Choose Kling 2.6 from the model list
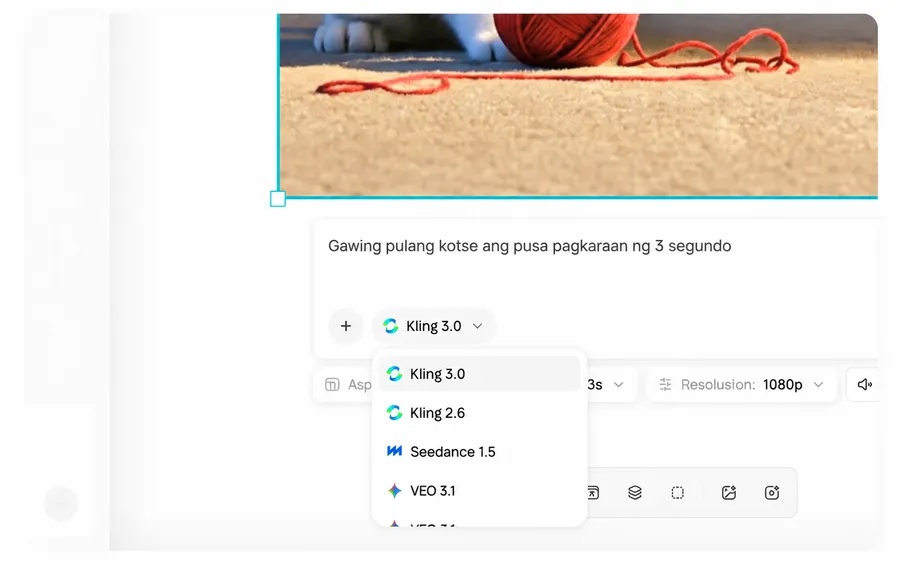The width and height of the screenshot is (902, 584). [x=479, y=413]
